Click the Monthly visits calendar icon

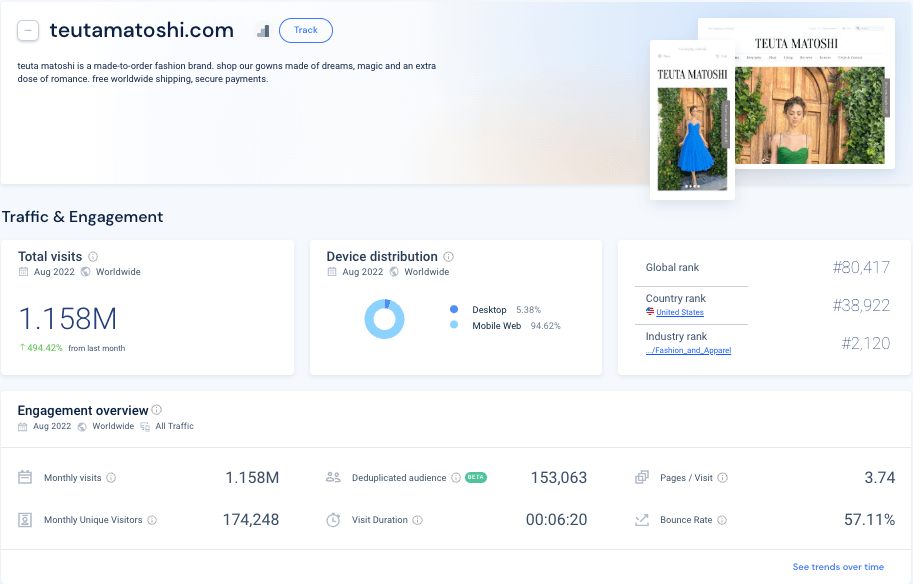25,477
